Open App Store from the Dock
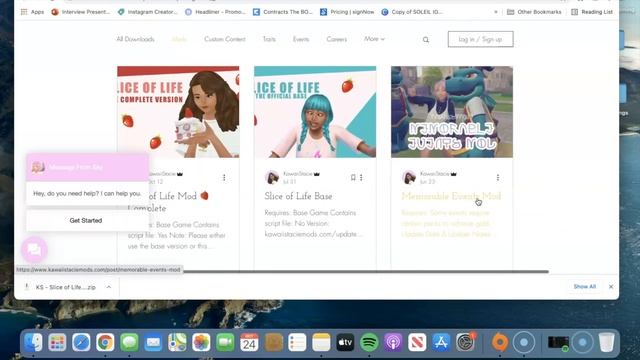Viewport: 640px width, 360px height. pyautogui.click(x=441, y=342)
